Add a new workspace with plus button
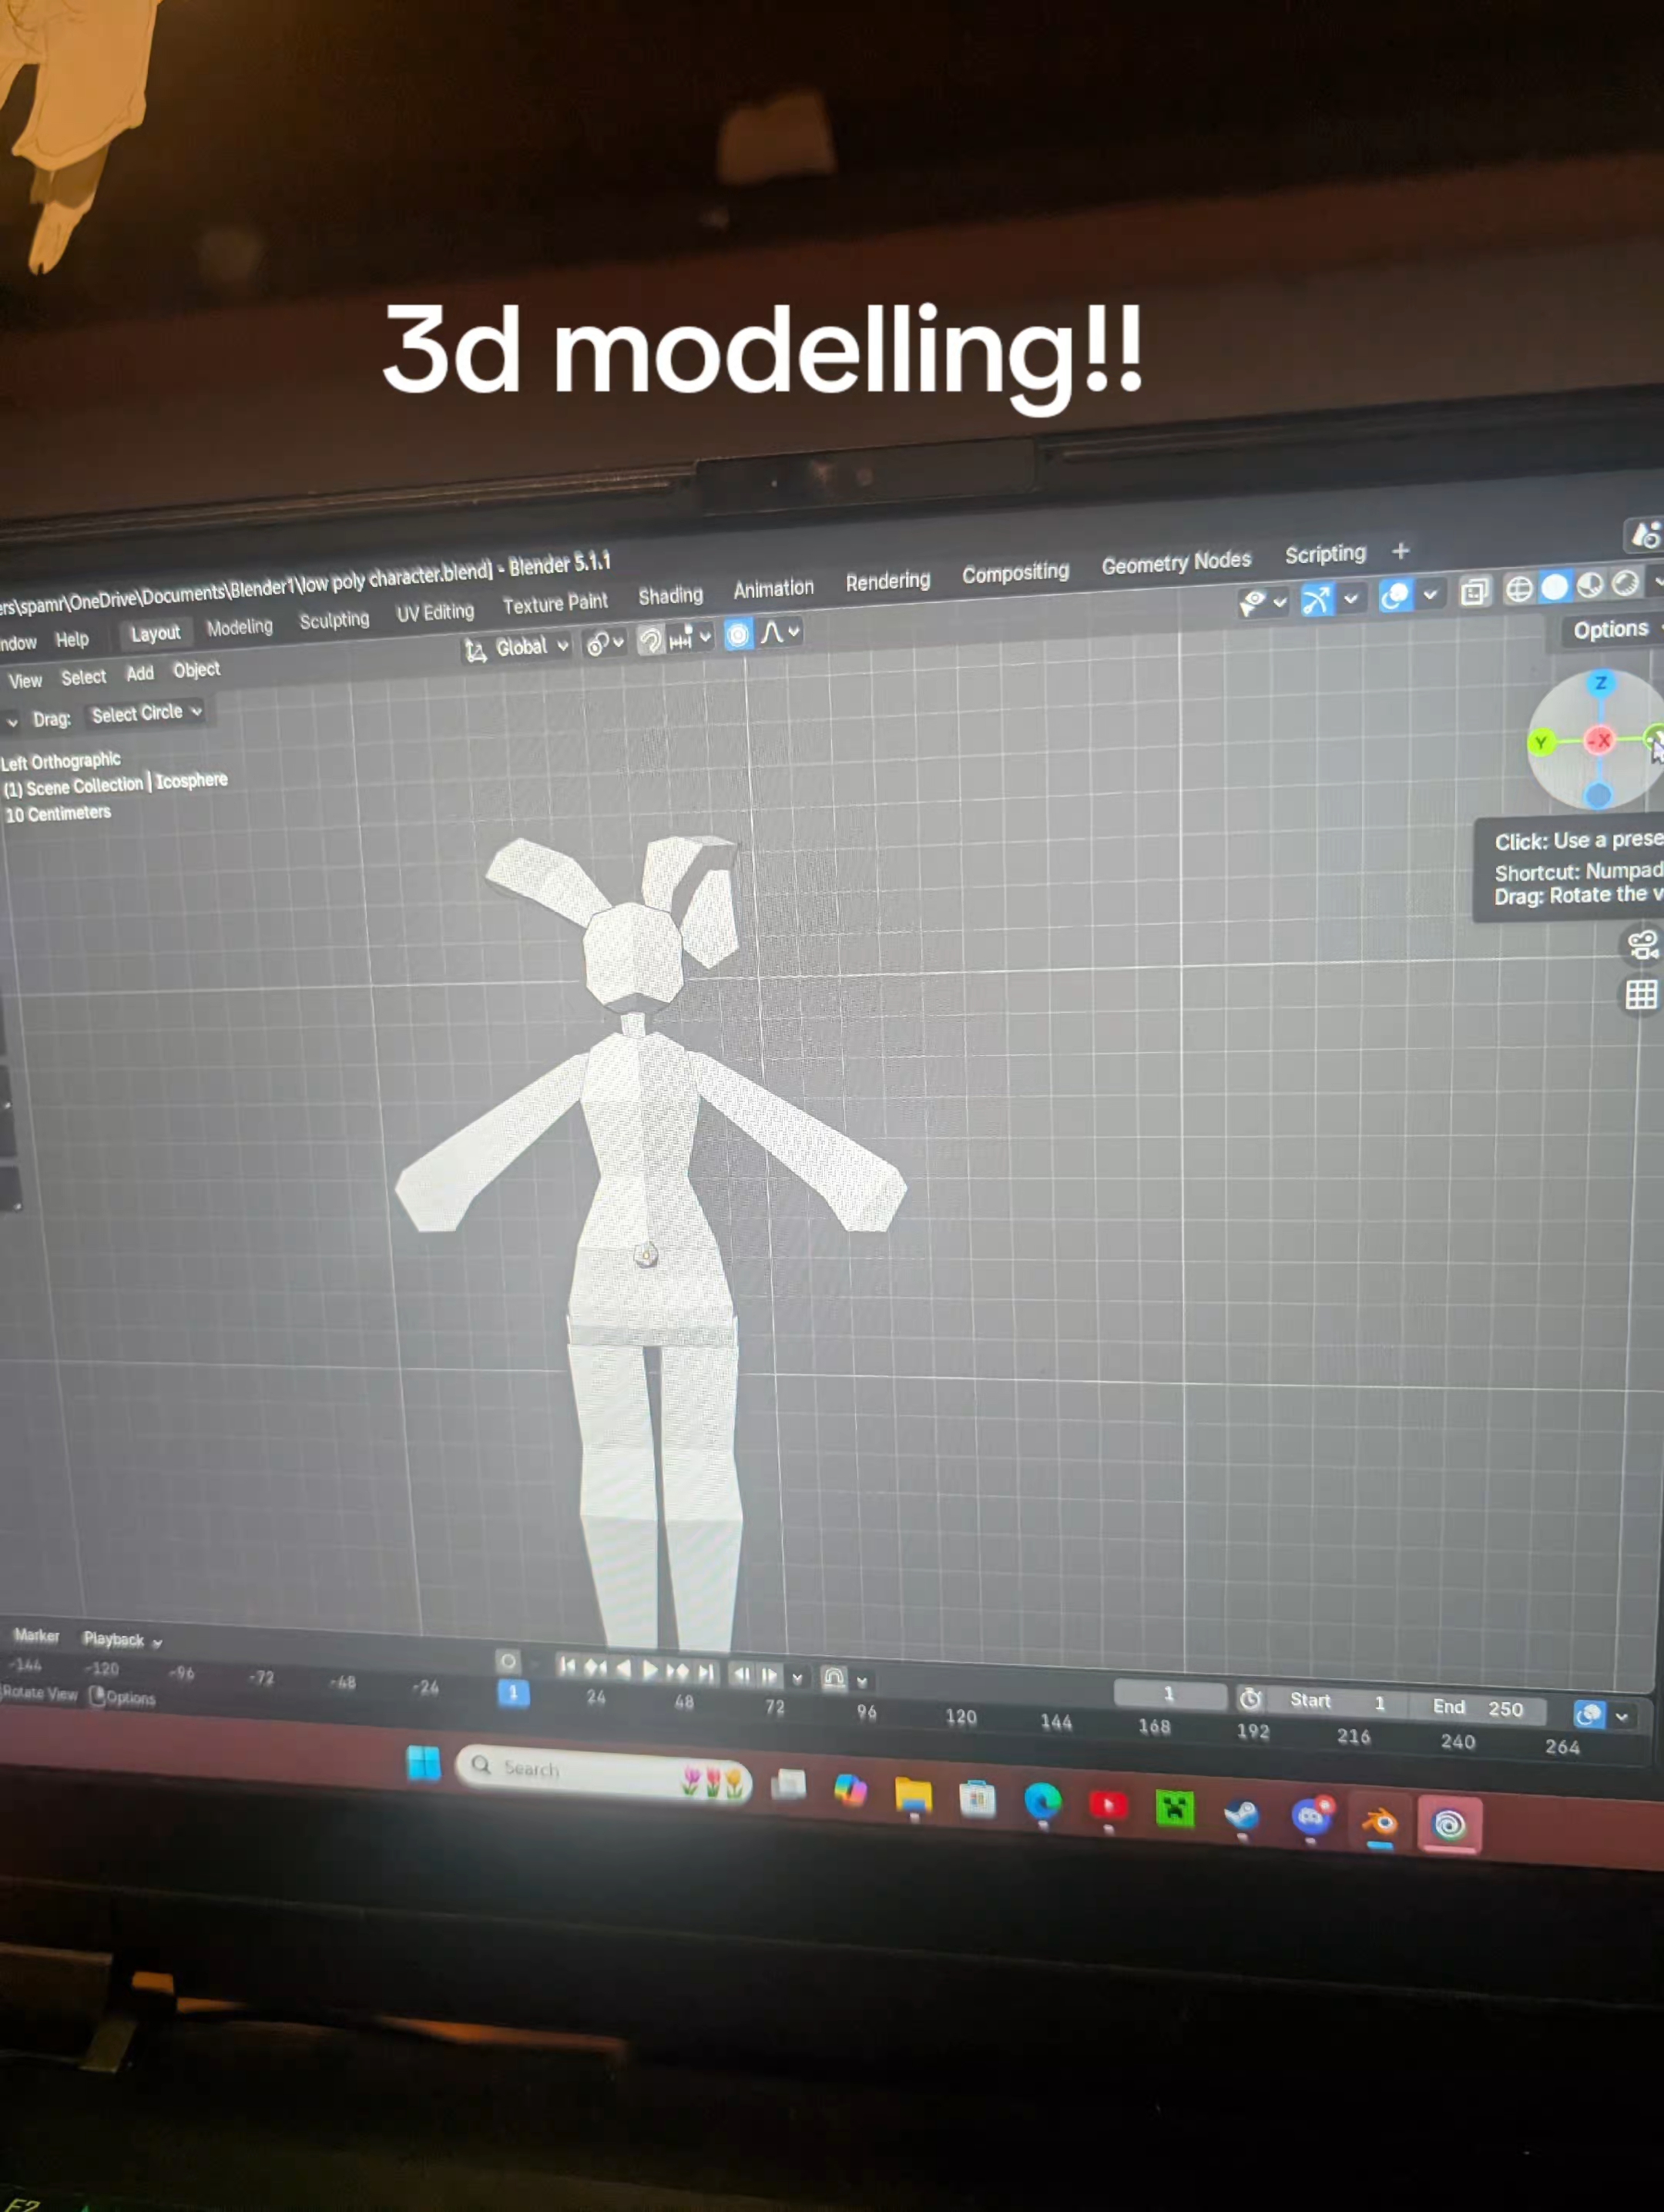 click(1400, 551)
